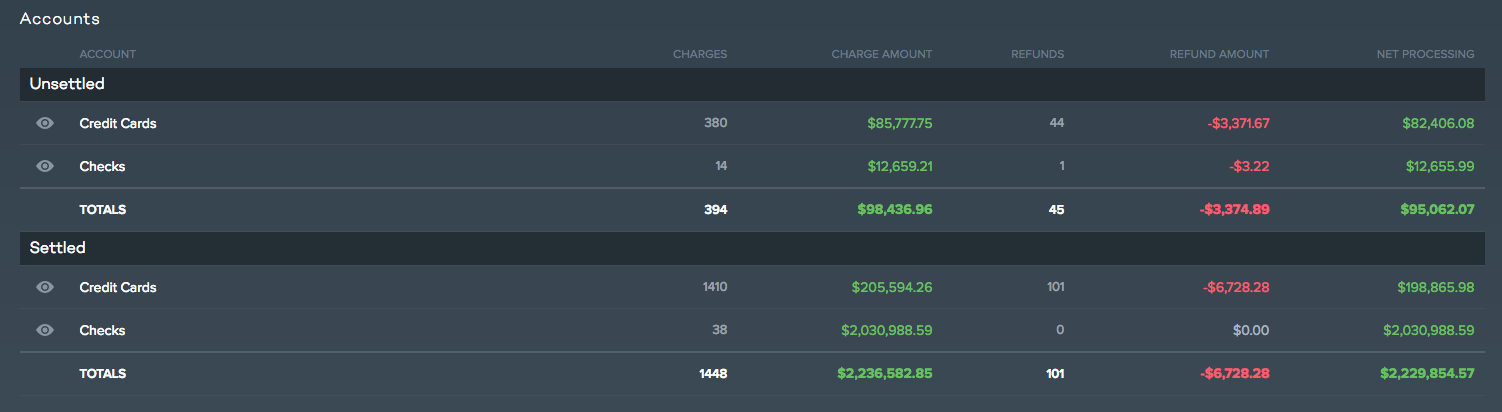Open Settled Credit Cards account

pyautogui.click(x=118, y=287)
